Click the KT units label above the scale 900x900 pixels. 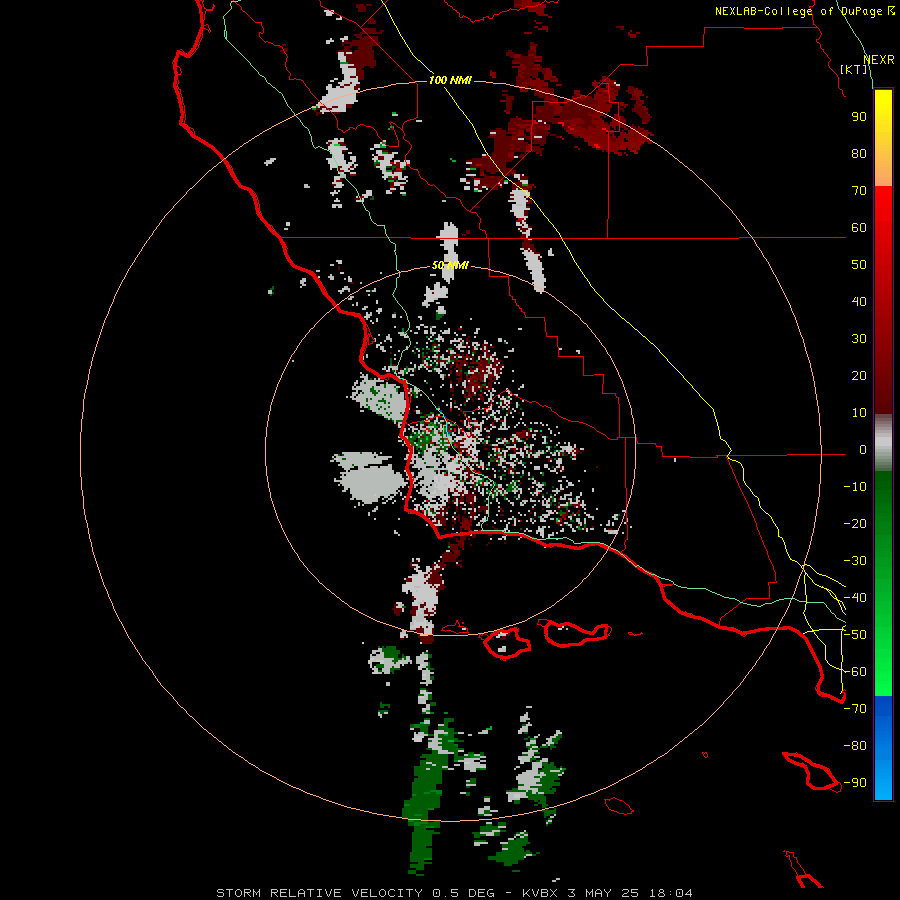click(854, 69)
